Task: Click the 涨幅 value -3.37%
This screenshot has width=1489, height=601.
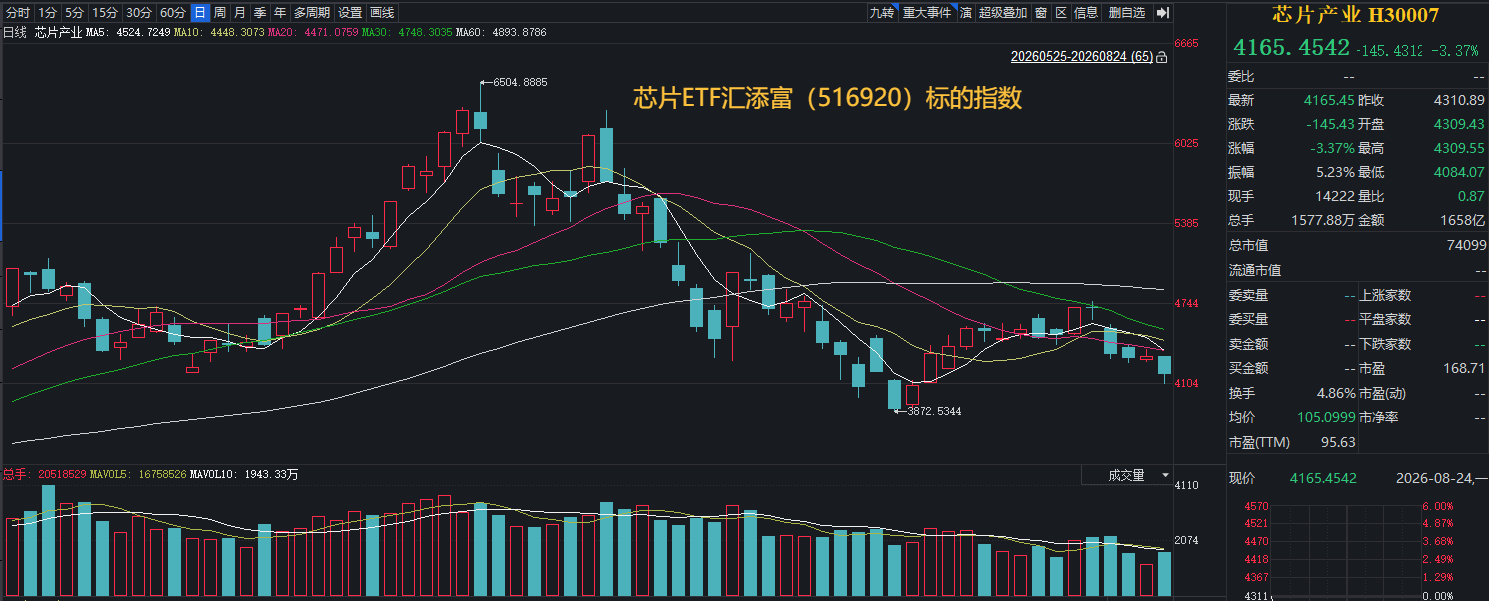Action: point(1333,148)
